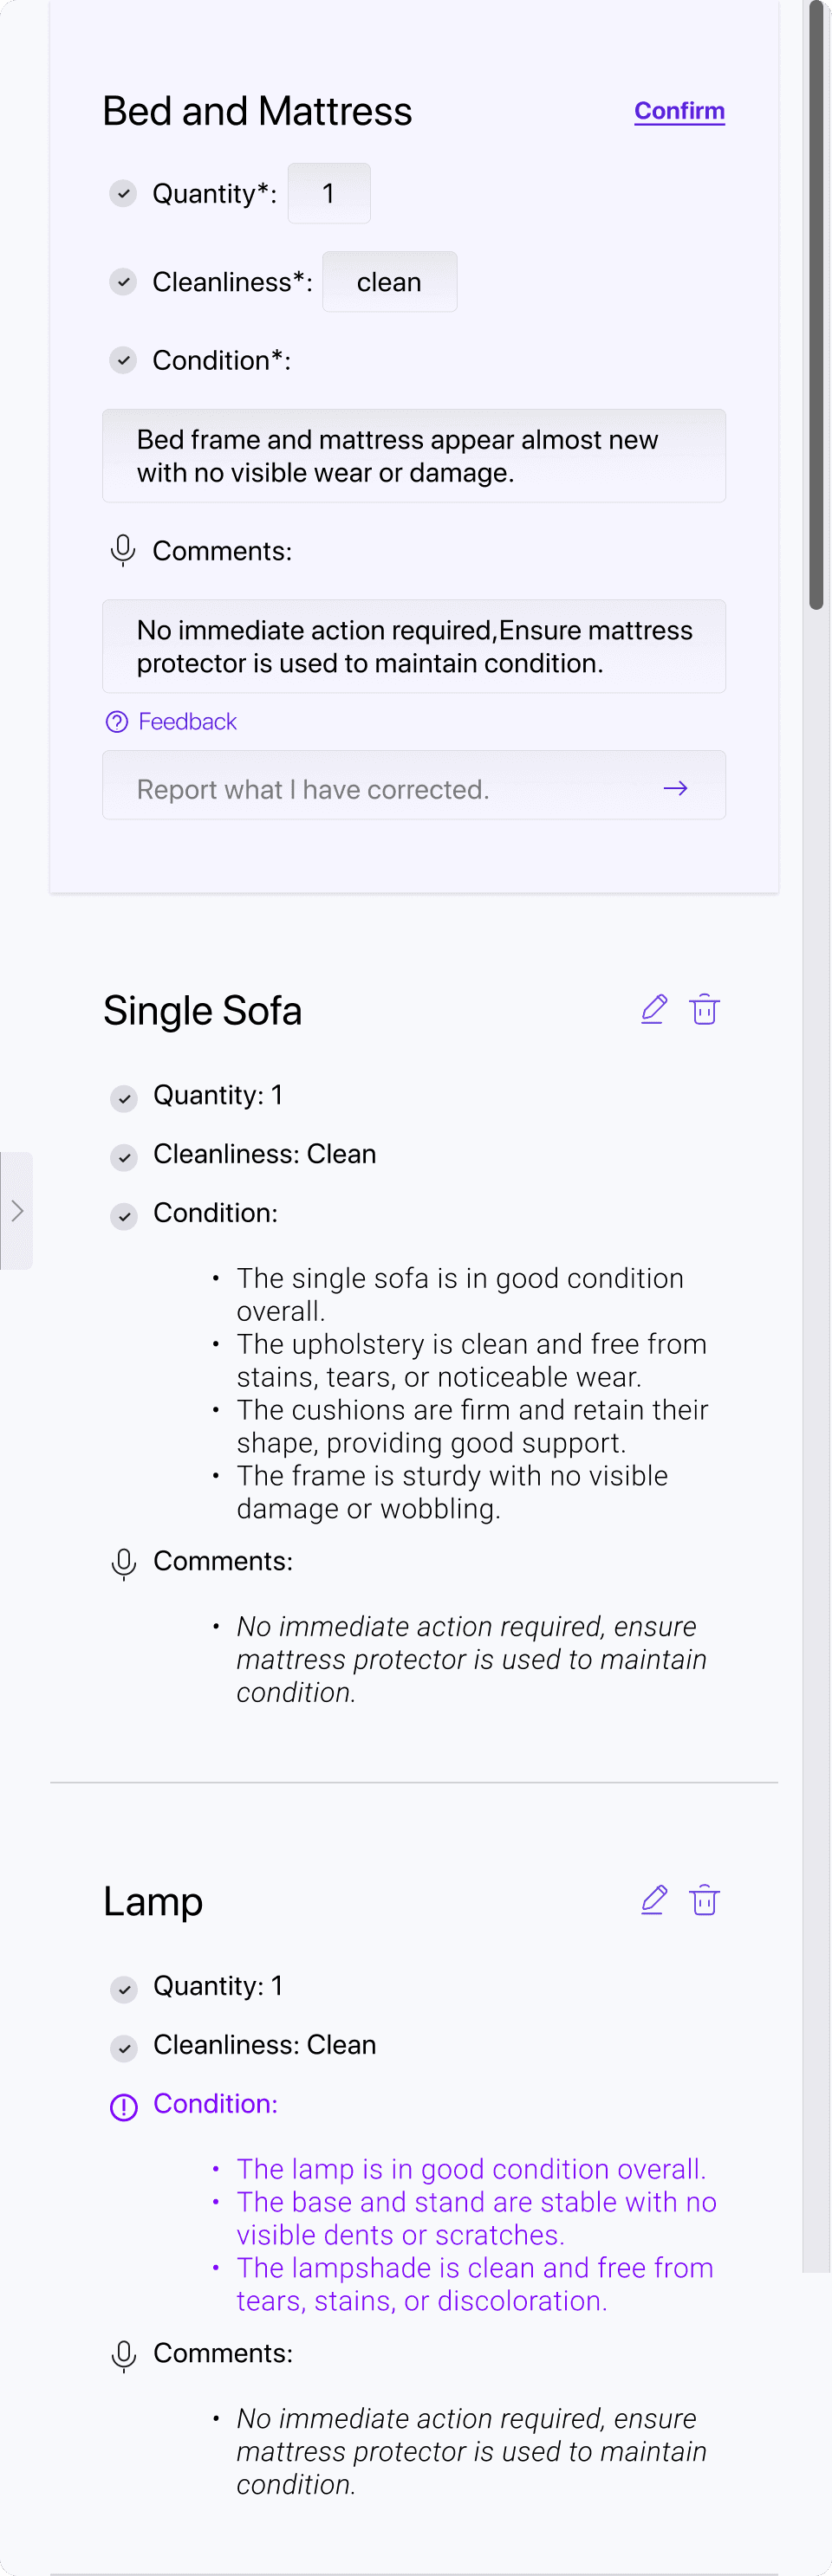Edit the Single Sofa entry
The width and height of the screenshot is (832, 2576).
point(654,1009)
